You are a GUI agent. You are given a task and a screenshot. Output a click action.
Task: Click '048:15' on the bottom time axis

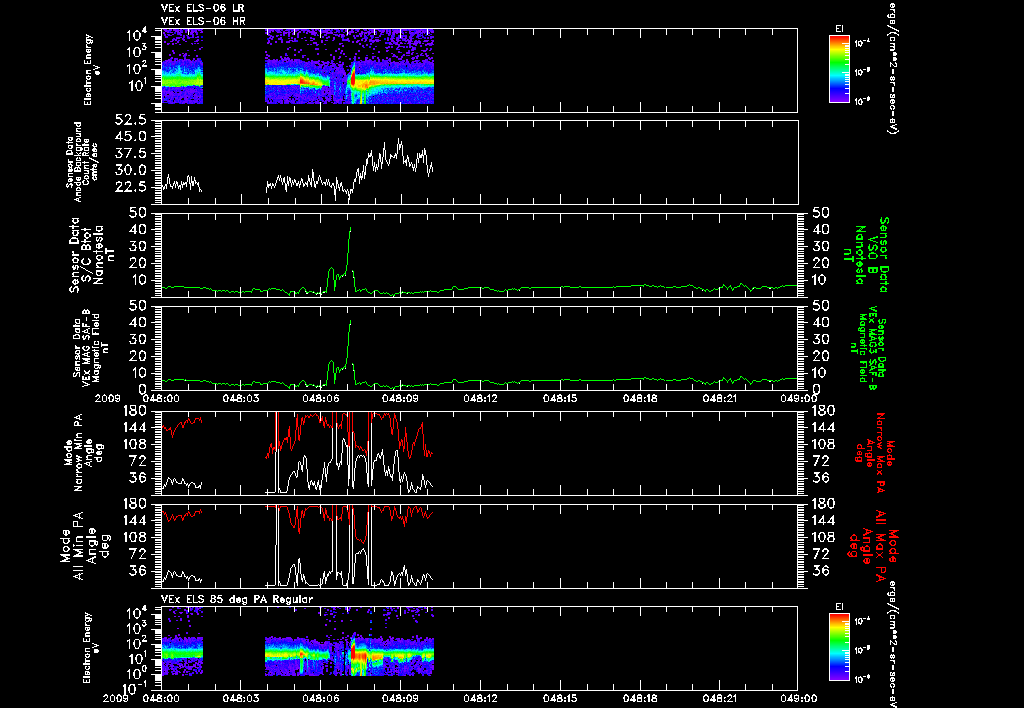point(560,698)
